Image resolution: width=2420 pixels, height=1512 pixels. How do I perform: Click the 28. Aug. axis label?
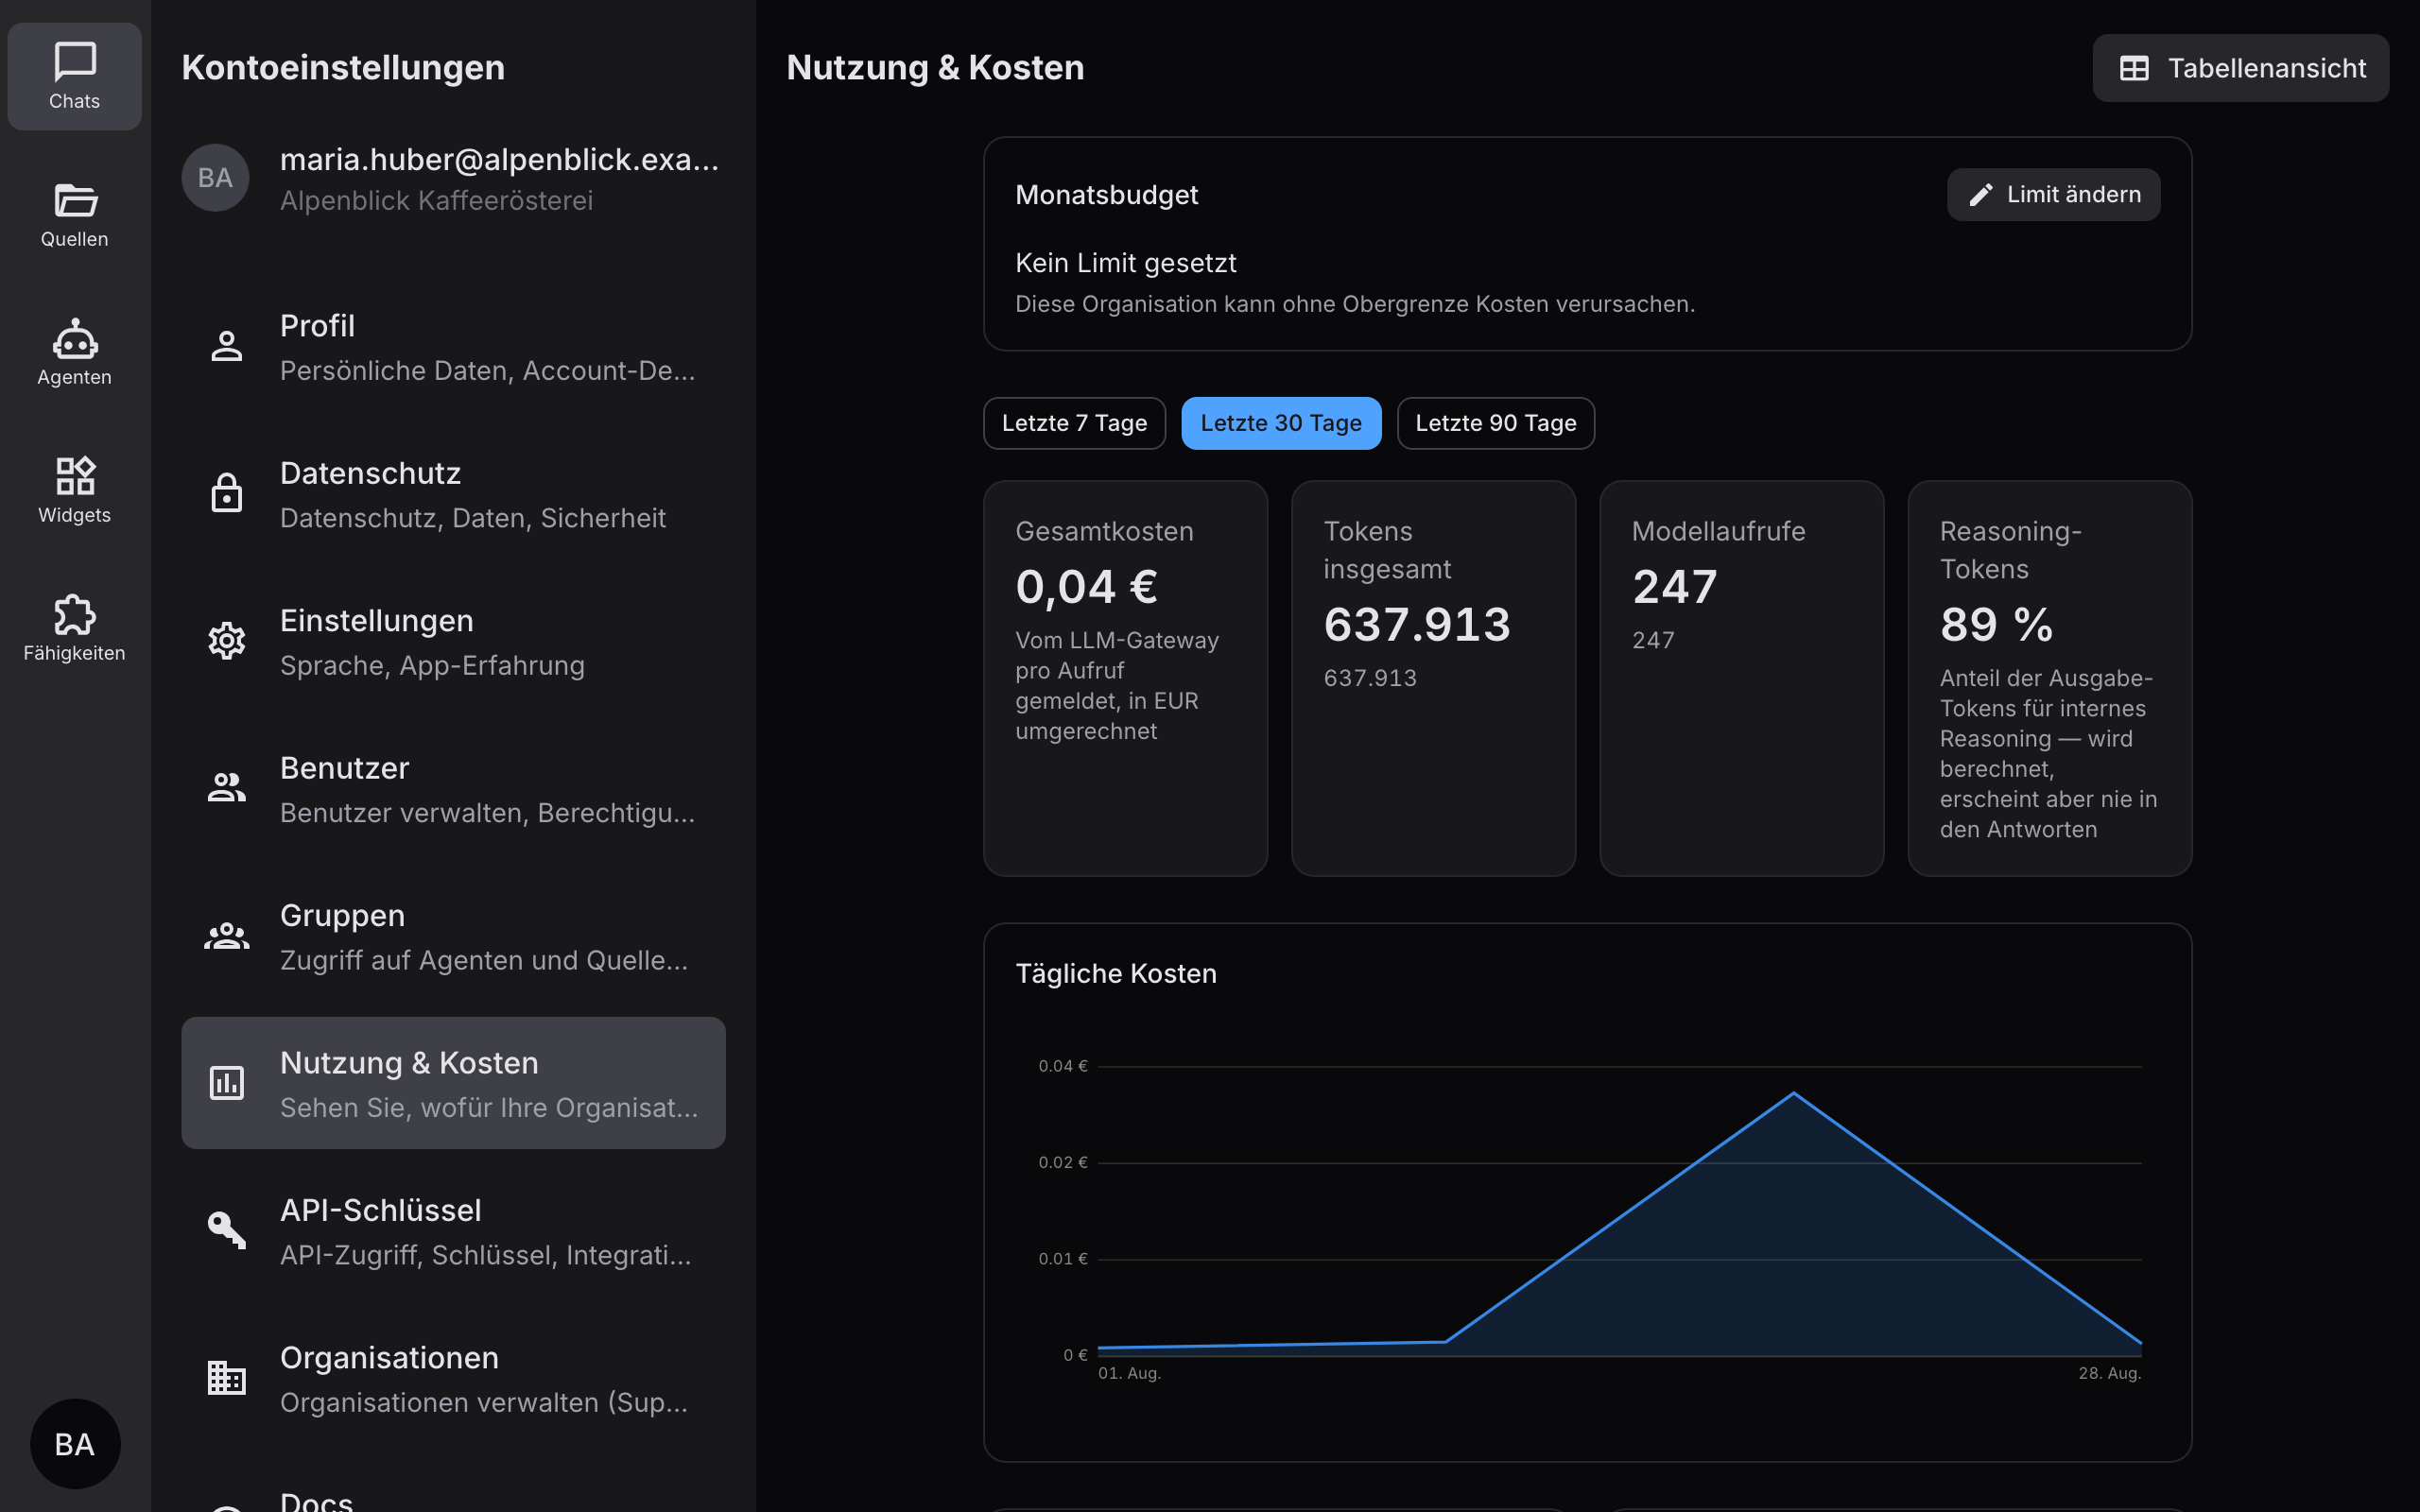click(2109, 1374)
